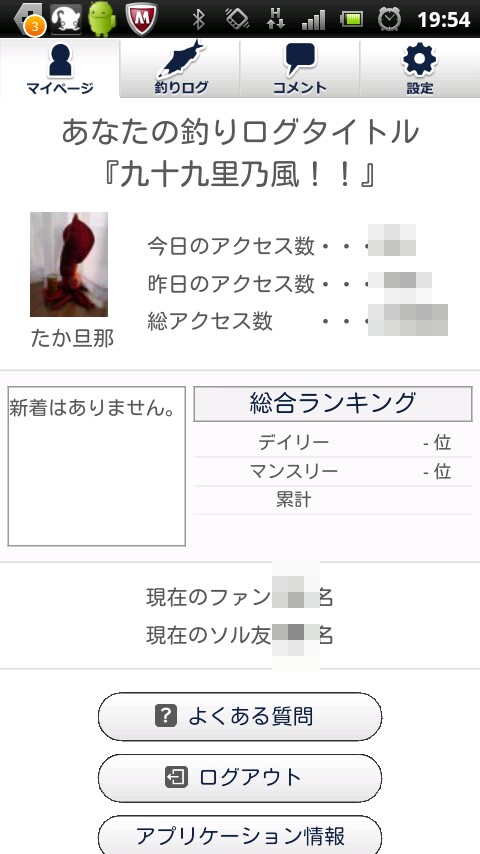
Task: Tap the マンスリー ranking row
Action: (333, 471)
